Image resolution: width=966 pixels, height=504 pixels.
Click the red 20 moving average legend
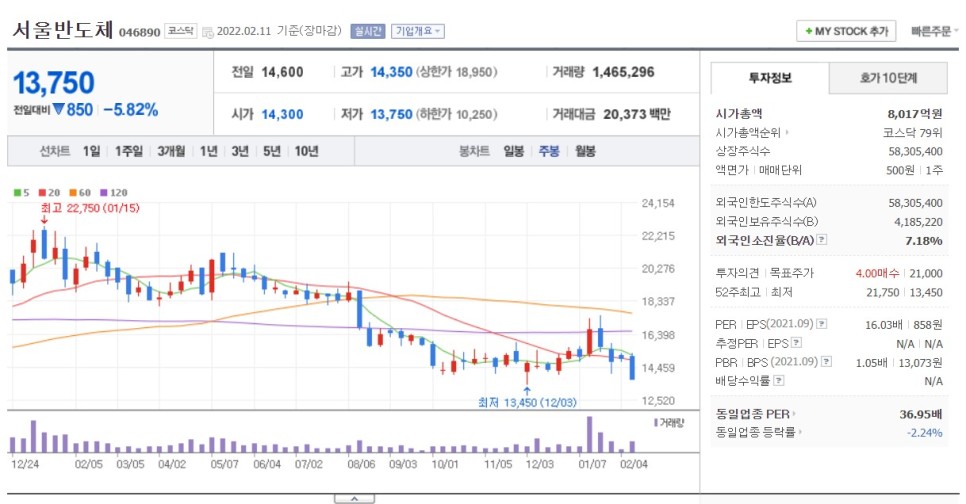[49, 192]
